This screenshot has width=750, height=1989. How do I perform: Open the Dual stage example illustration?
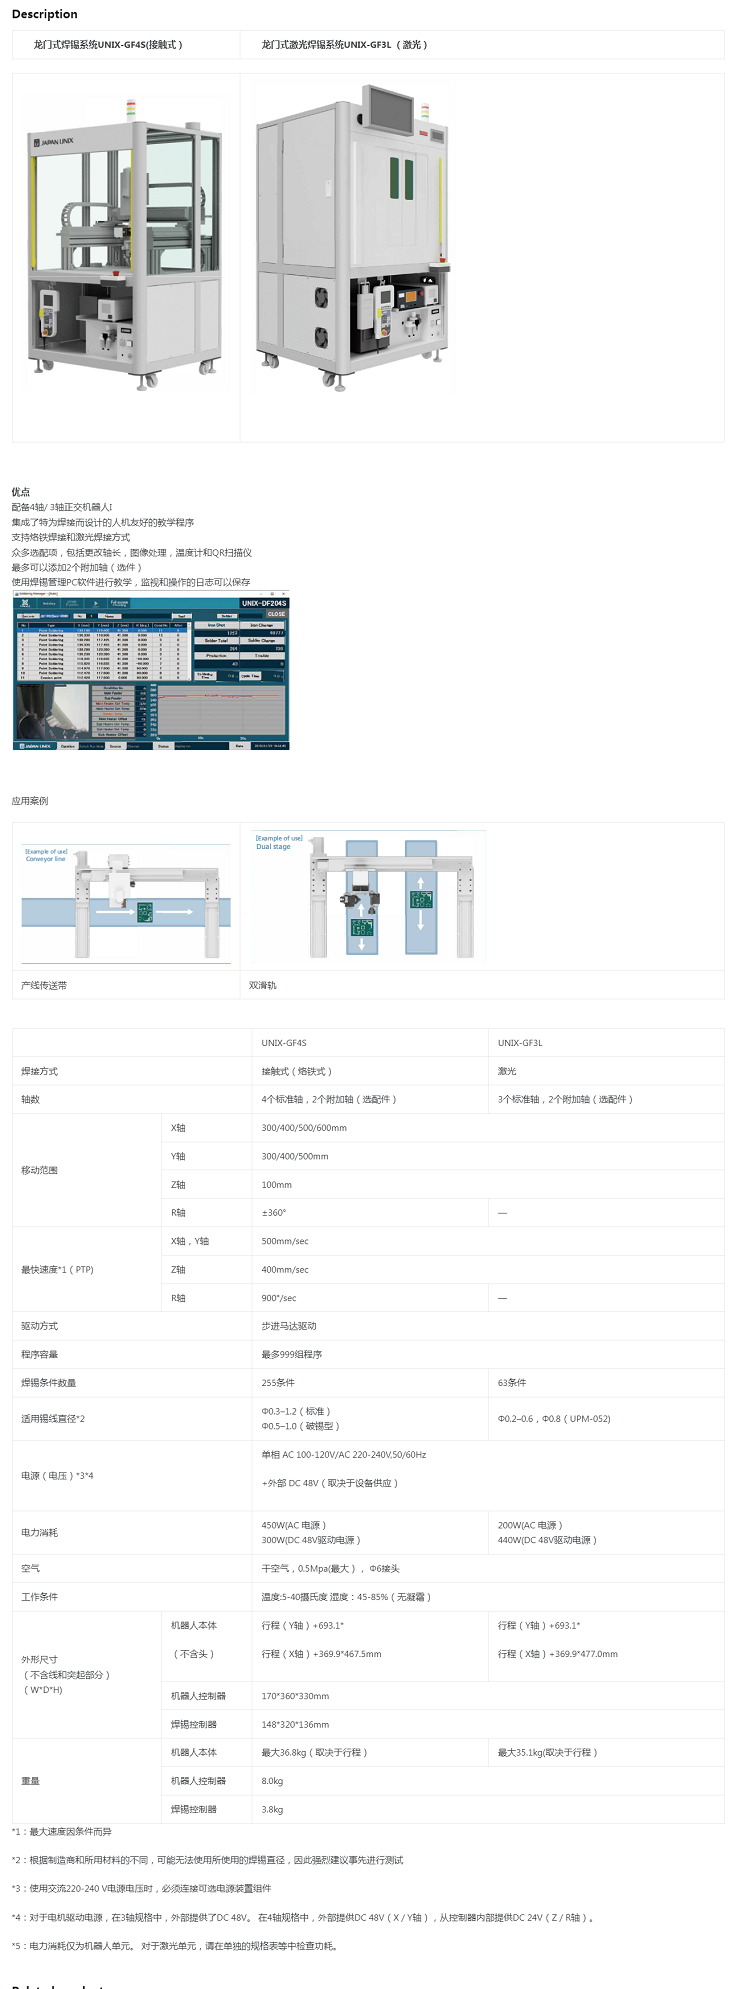(369, 895)
